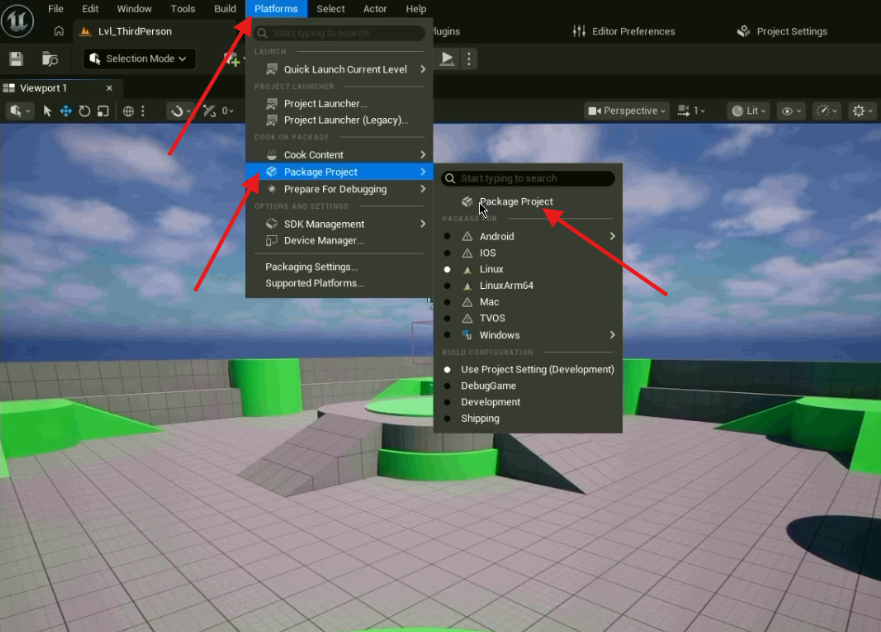Viewport: 881px width, 632px height.
Task: Open Project Settings
Action: 782,31
